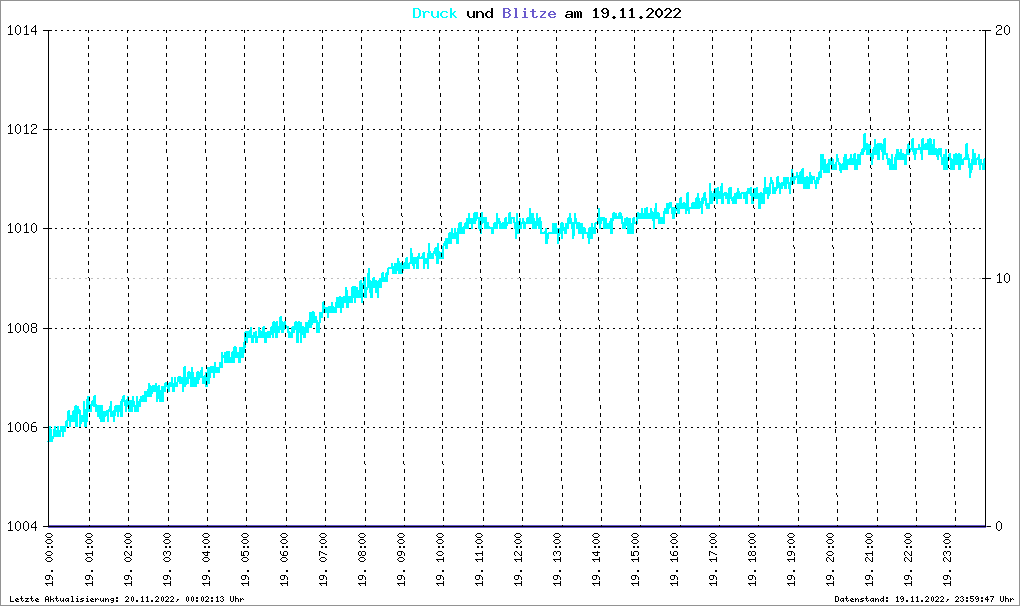Click time label '19. 10:00'
The width and height of the screenshot is (1020, 606).
tap(440, 559)
